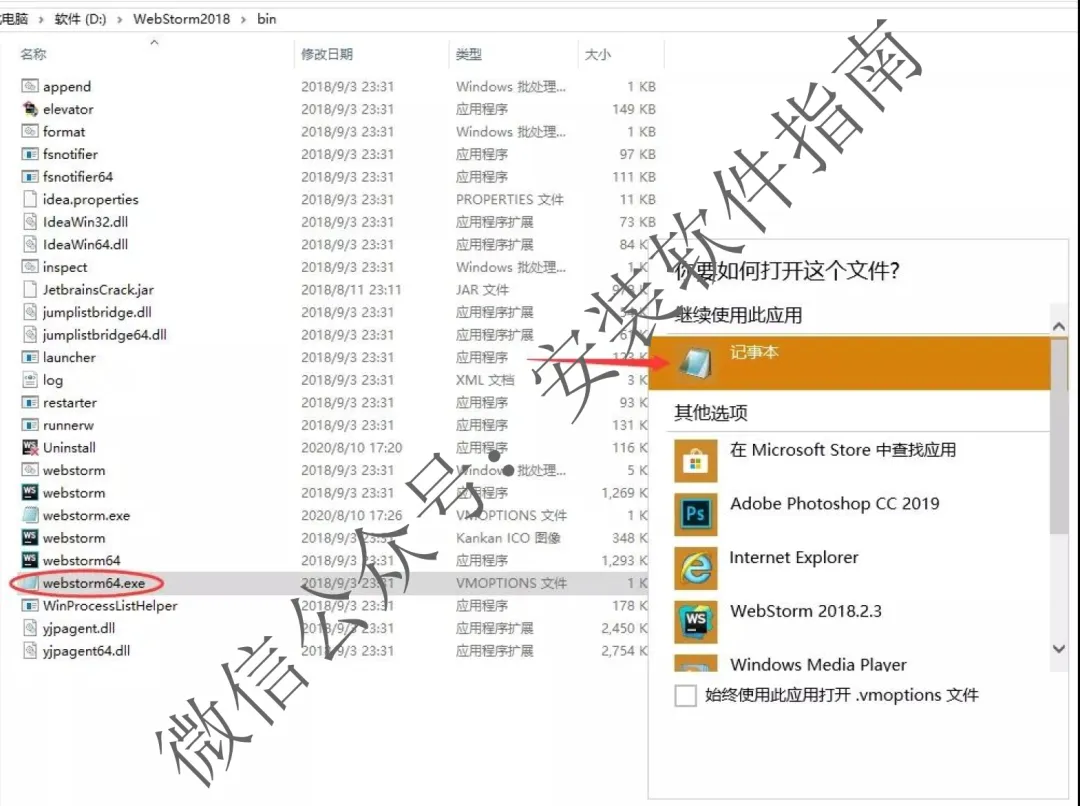Click the app list scrollbar thumb
The height and width of the screenshot is (806, 1080).
[1059, 435]
